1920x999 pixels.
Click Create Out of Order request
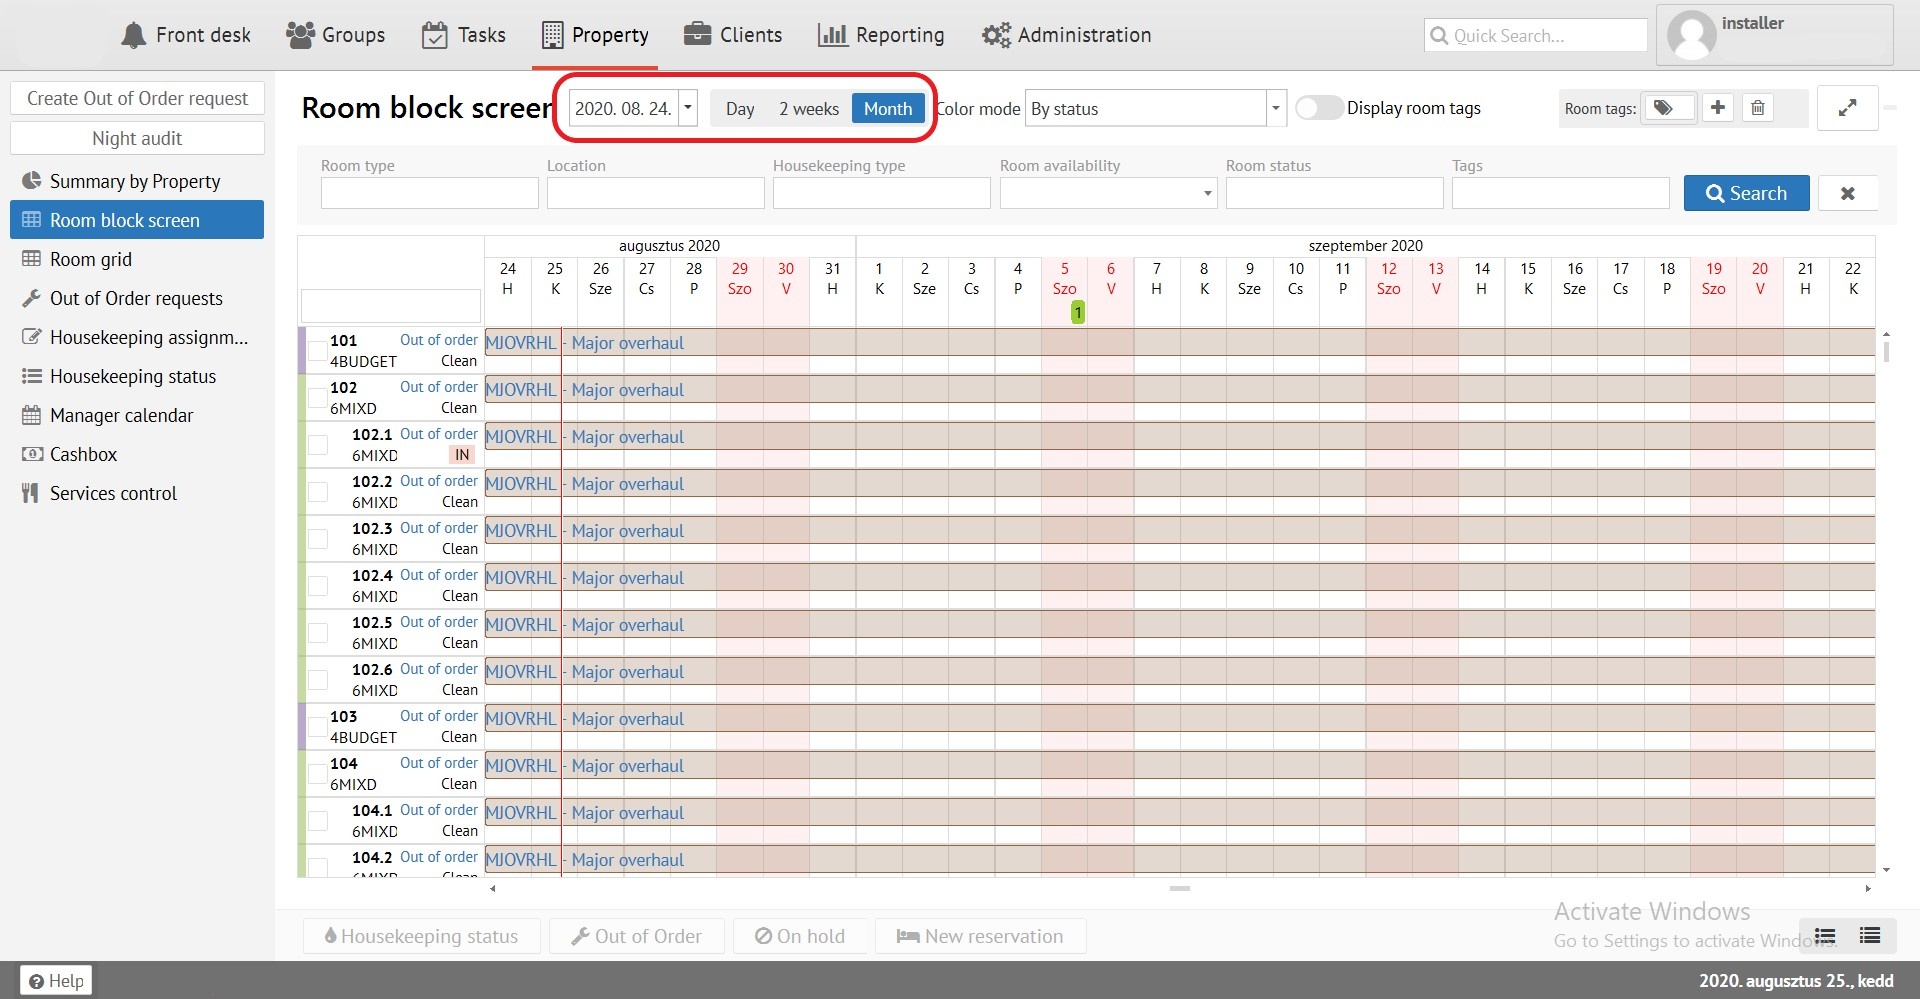click(x=137, y=98)
